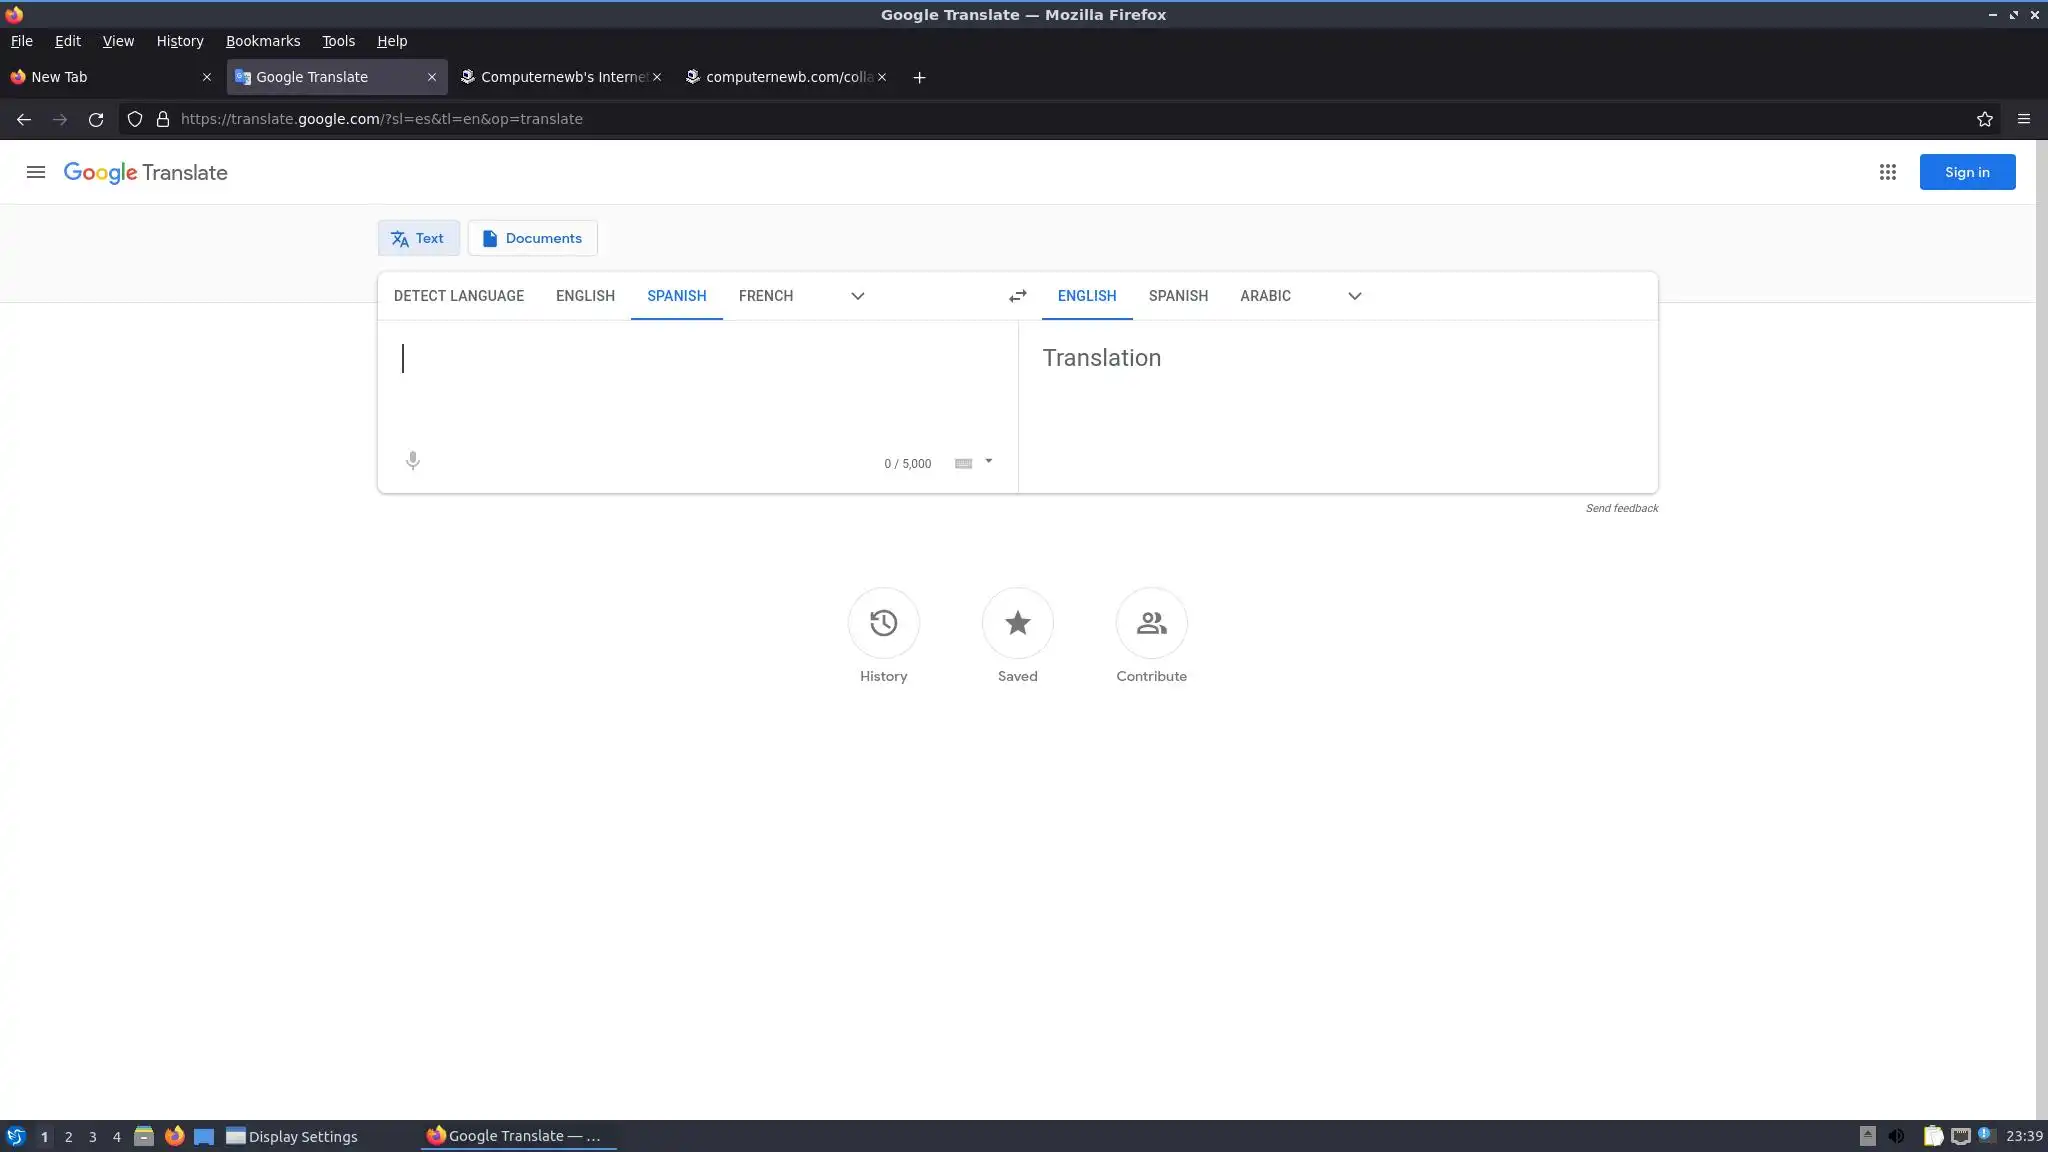Click the Send feedback link
Screen dimensions: 2048x1152
[x=1621, y=508]
